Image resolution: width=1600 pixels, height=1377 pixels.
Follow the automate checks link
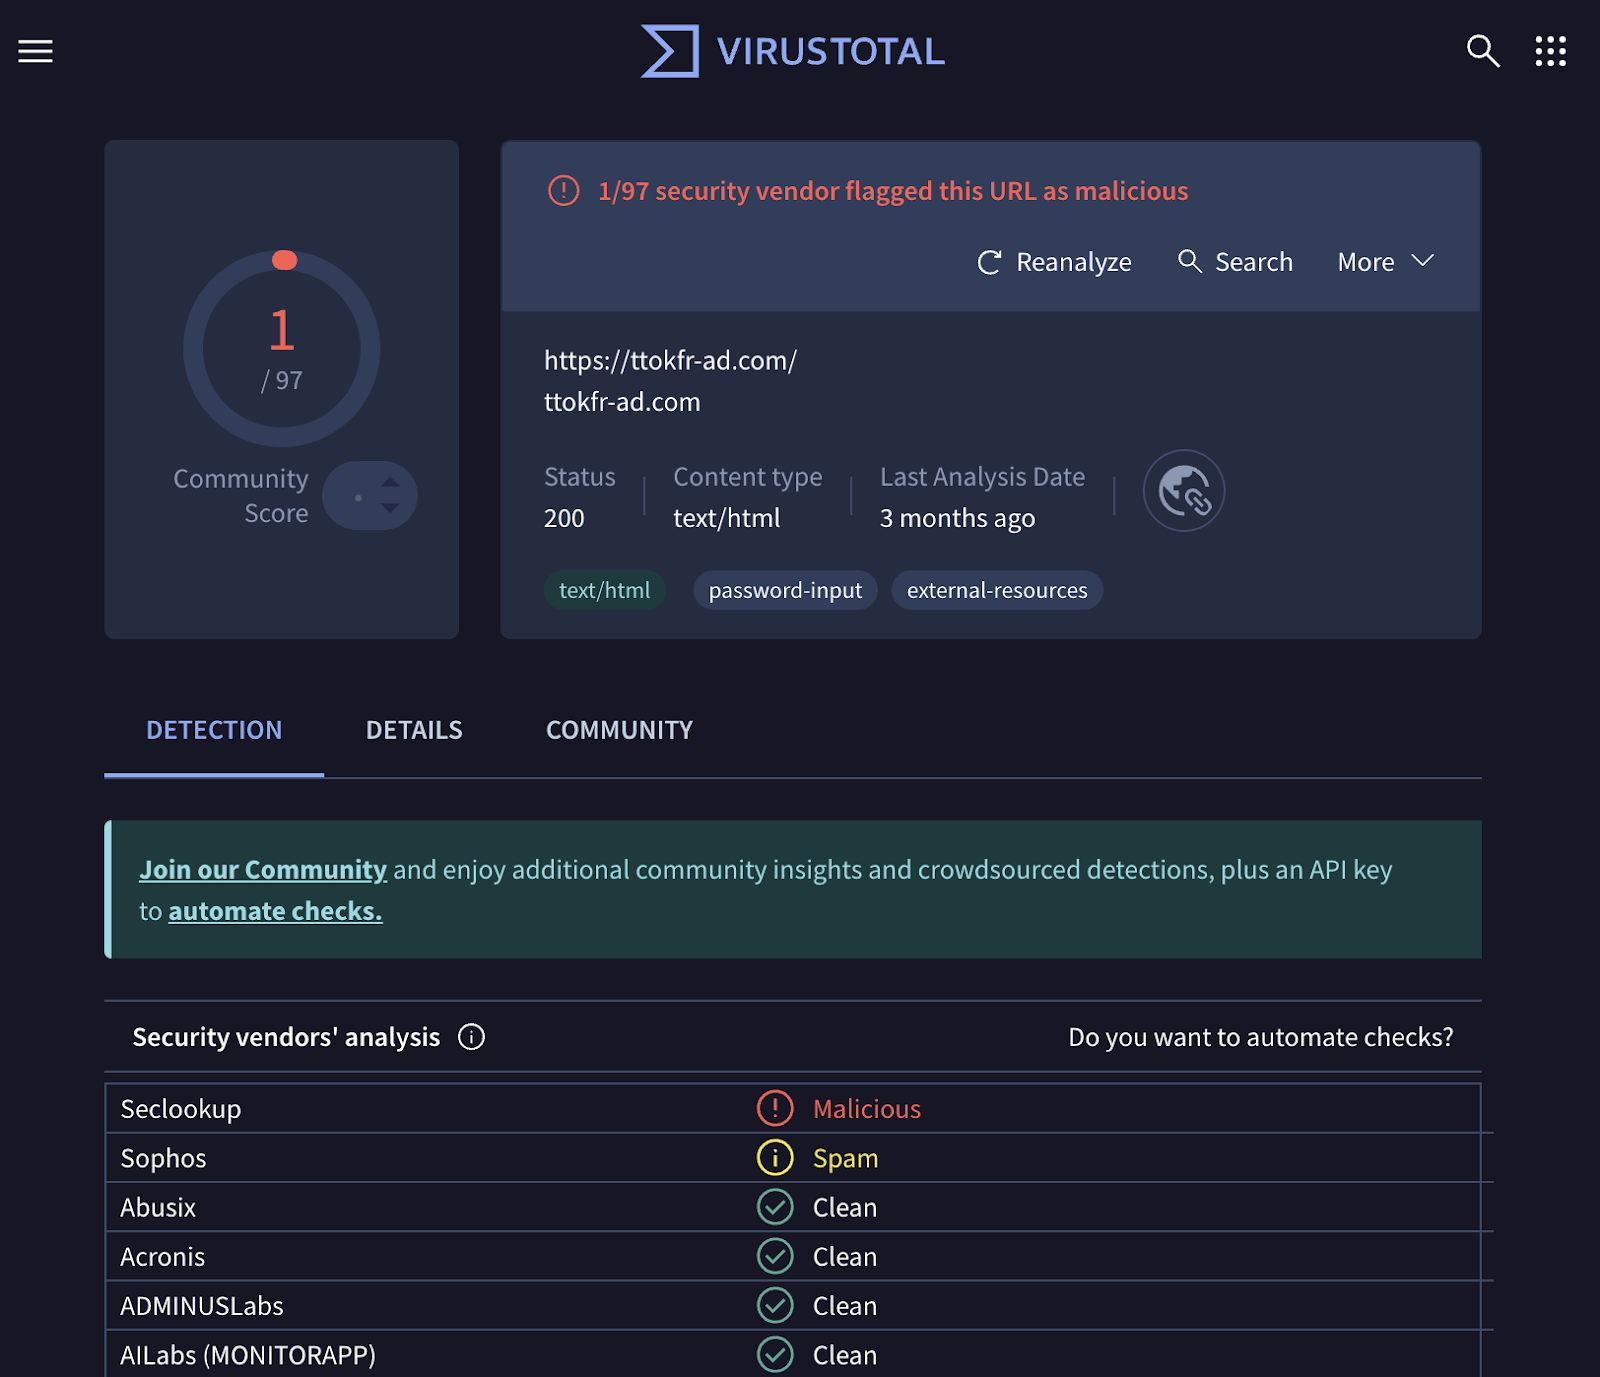click(275, 911)
